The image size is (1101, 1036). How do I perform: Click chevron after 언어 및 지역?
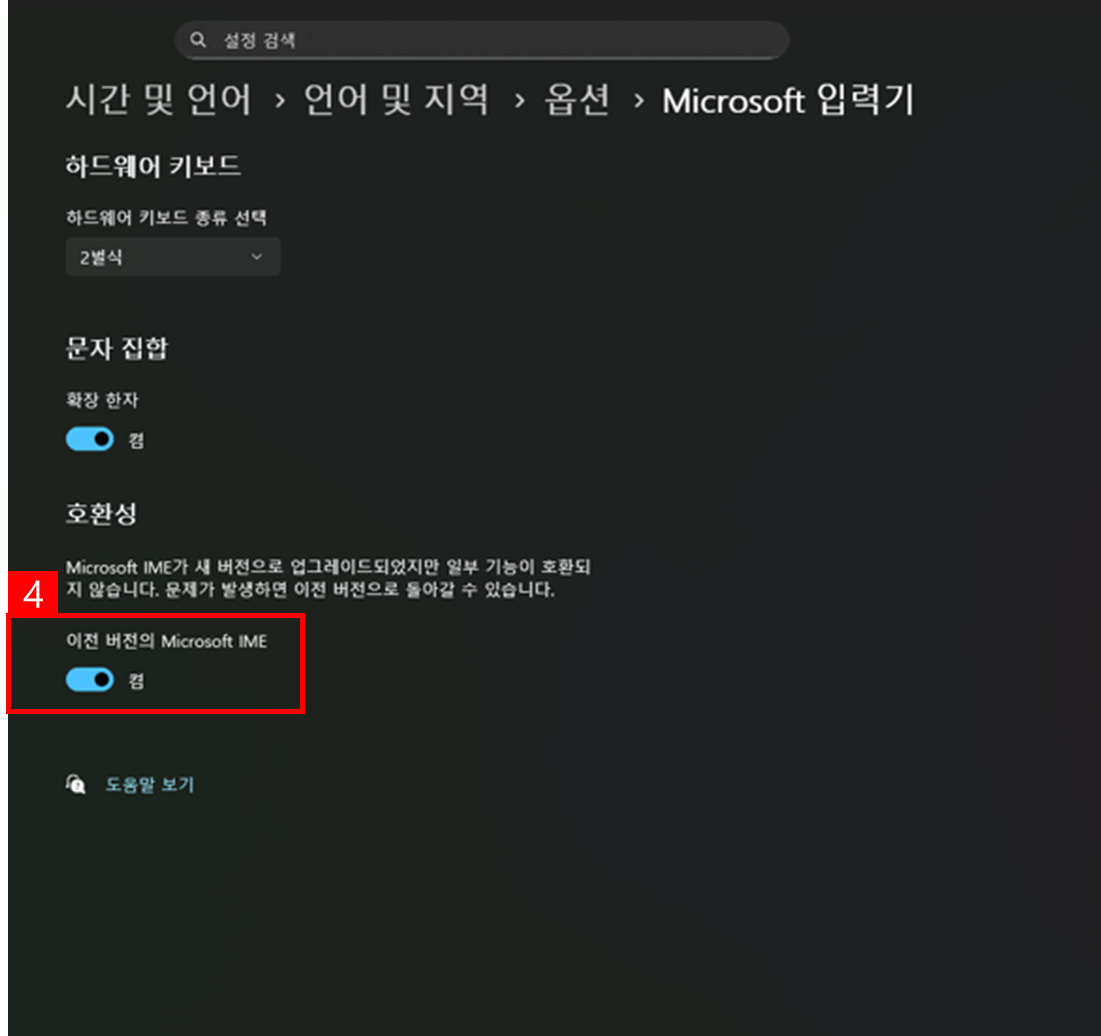519,101
